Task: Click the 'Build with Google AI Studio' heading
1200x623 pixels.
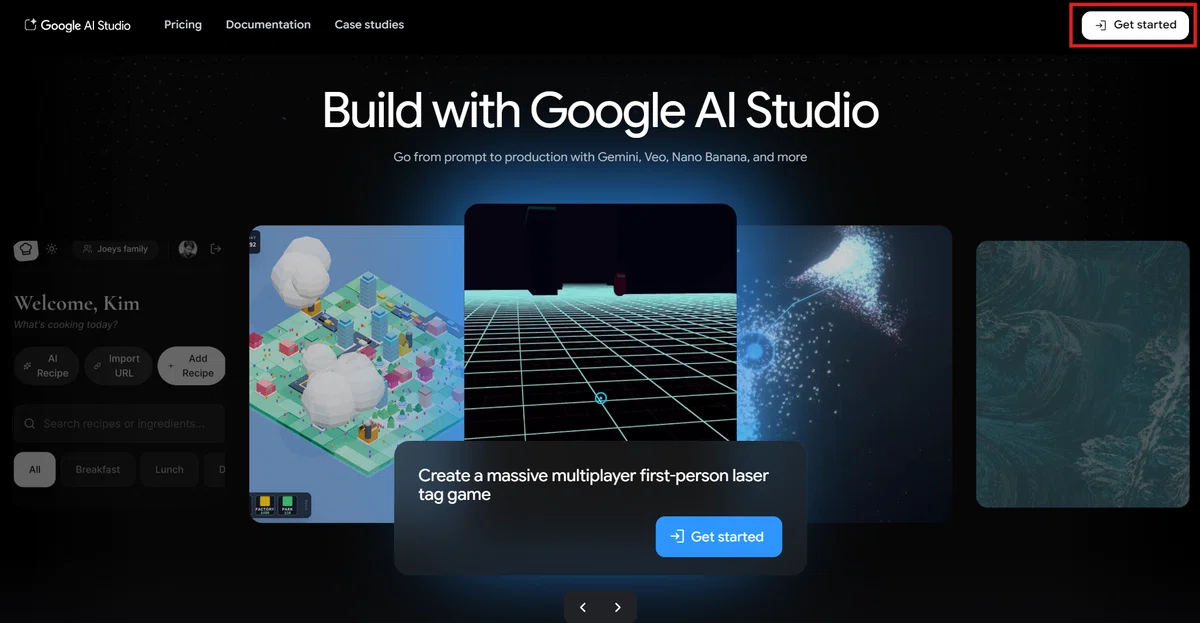Action: 600,110
